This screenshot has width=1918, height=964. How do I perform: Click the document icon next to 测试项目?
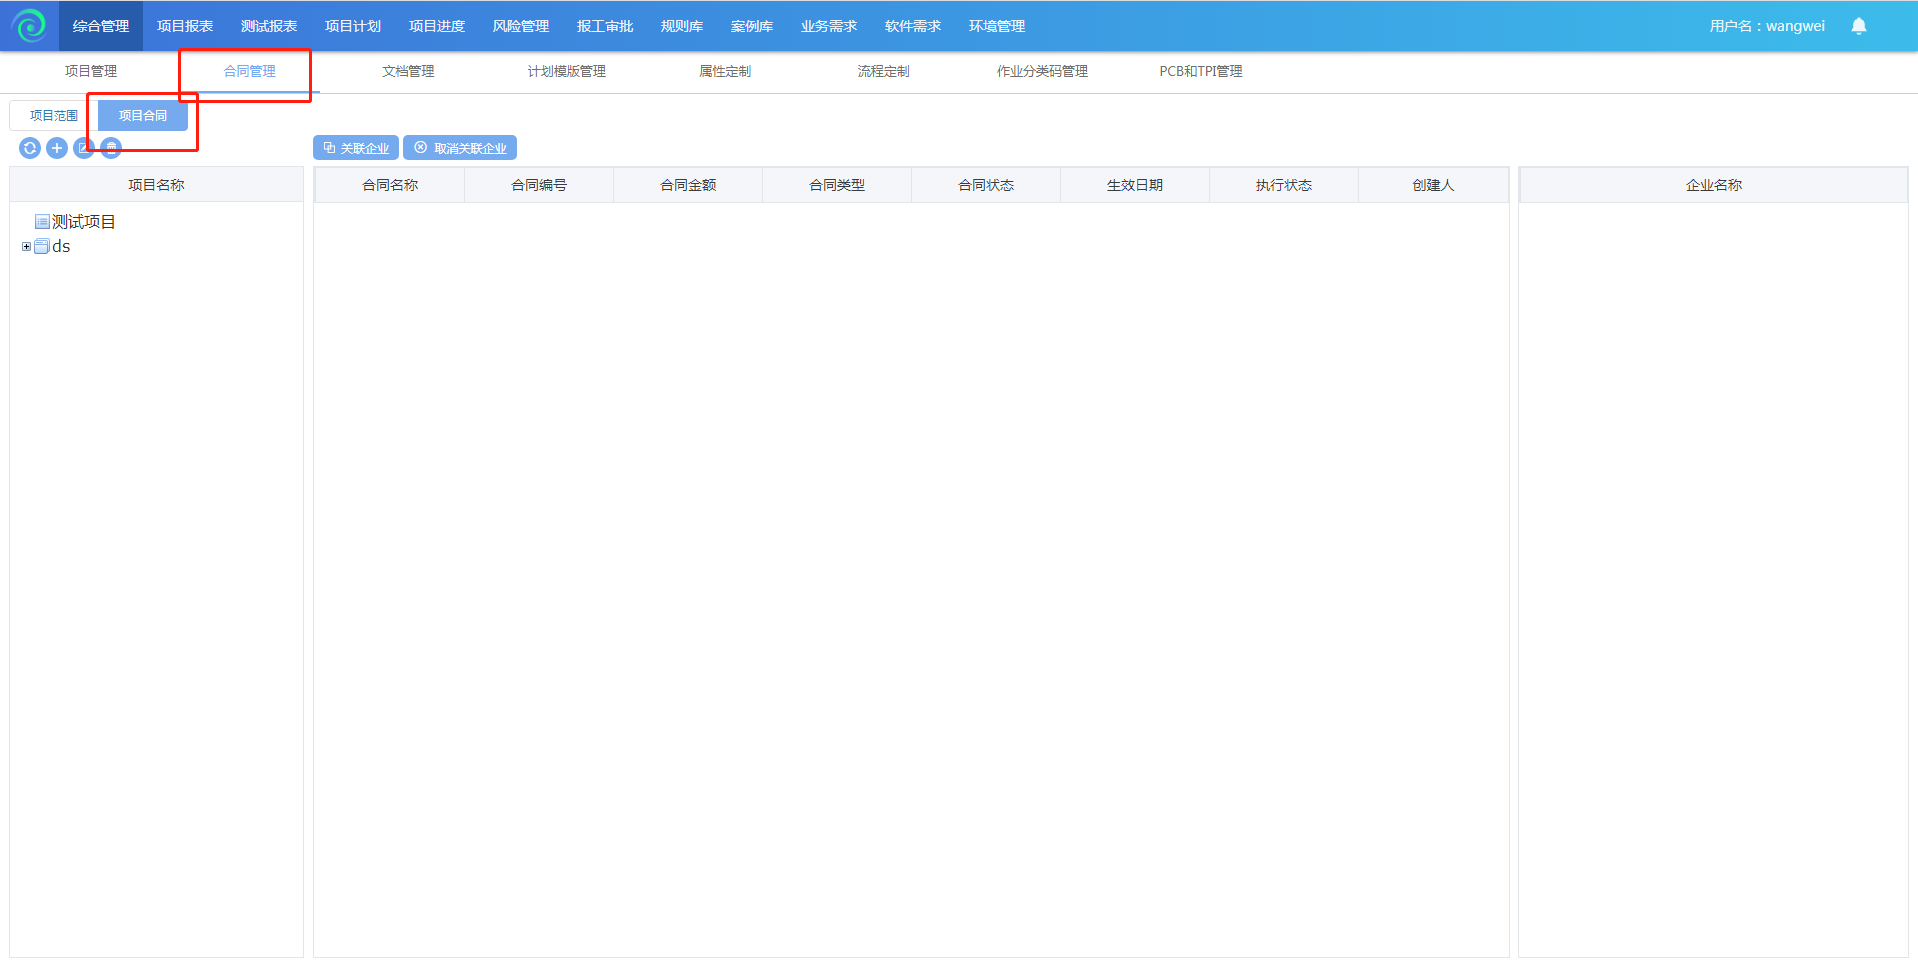42,222
